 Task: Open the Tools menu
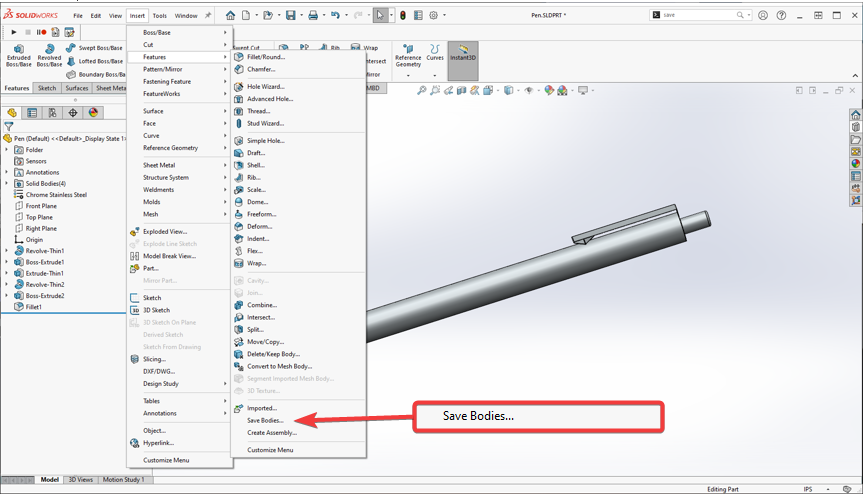pyautogui.click(x=159, y=15)
